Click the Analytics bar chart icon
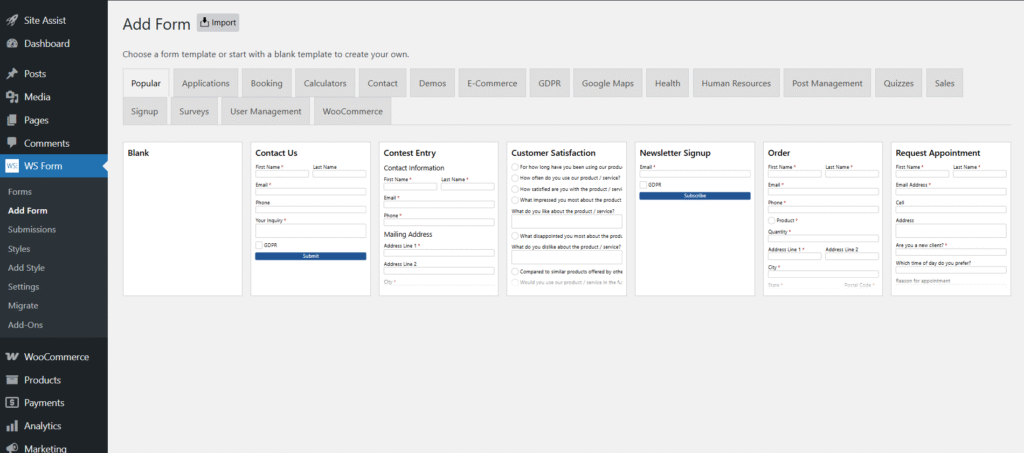The height and width of the screenshot is (453, 1024). (12, 426)
